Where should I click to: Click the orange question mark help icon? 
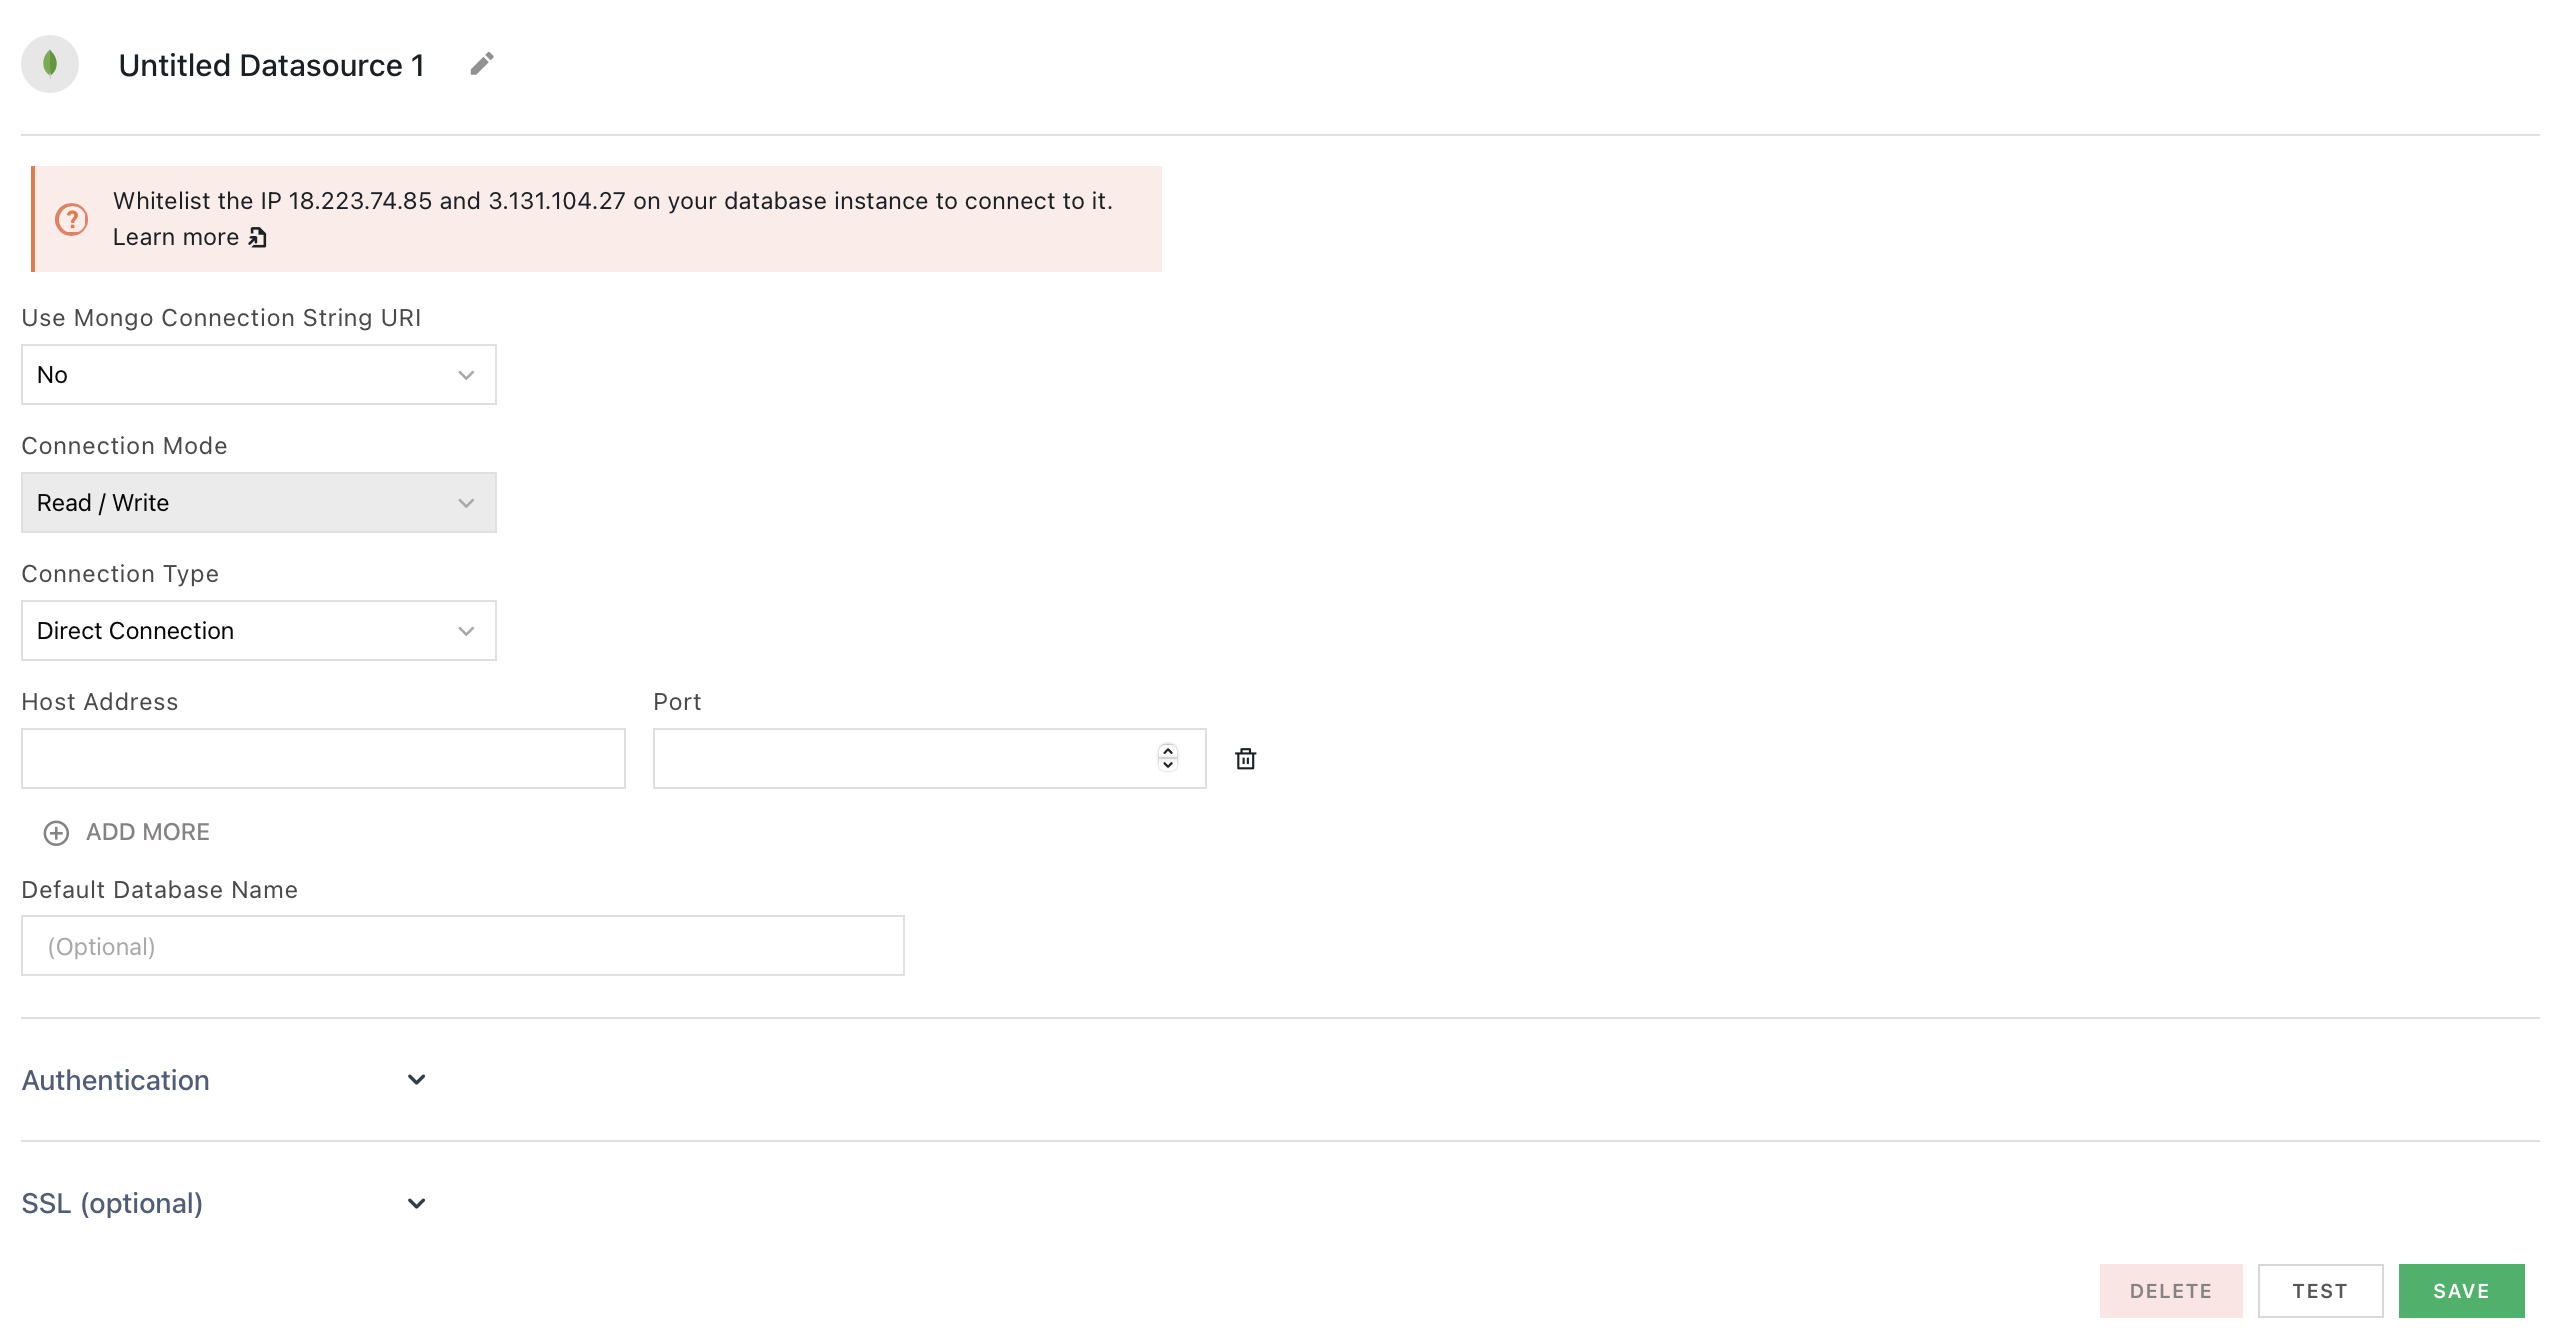(72, 219)
